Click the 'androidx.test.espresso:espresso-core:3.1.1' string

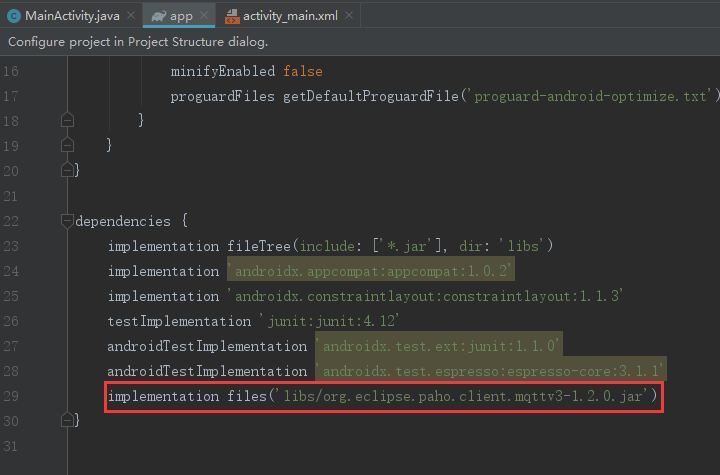coord(490,371)
